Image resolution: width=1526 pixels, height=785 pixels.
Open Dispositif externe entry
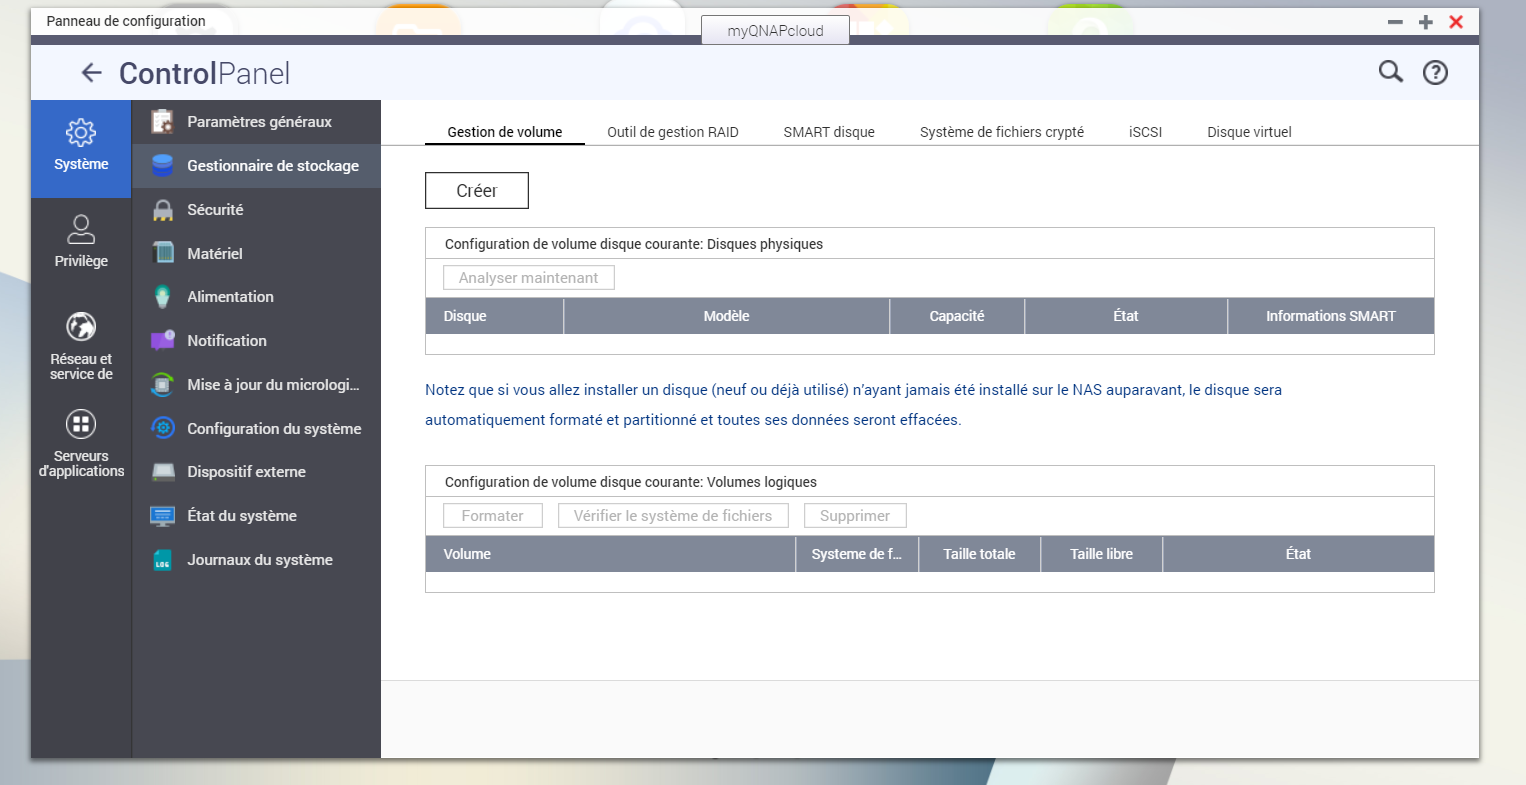(x=256, y=472)
